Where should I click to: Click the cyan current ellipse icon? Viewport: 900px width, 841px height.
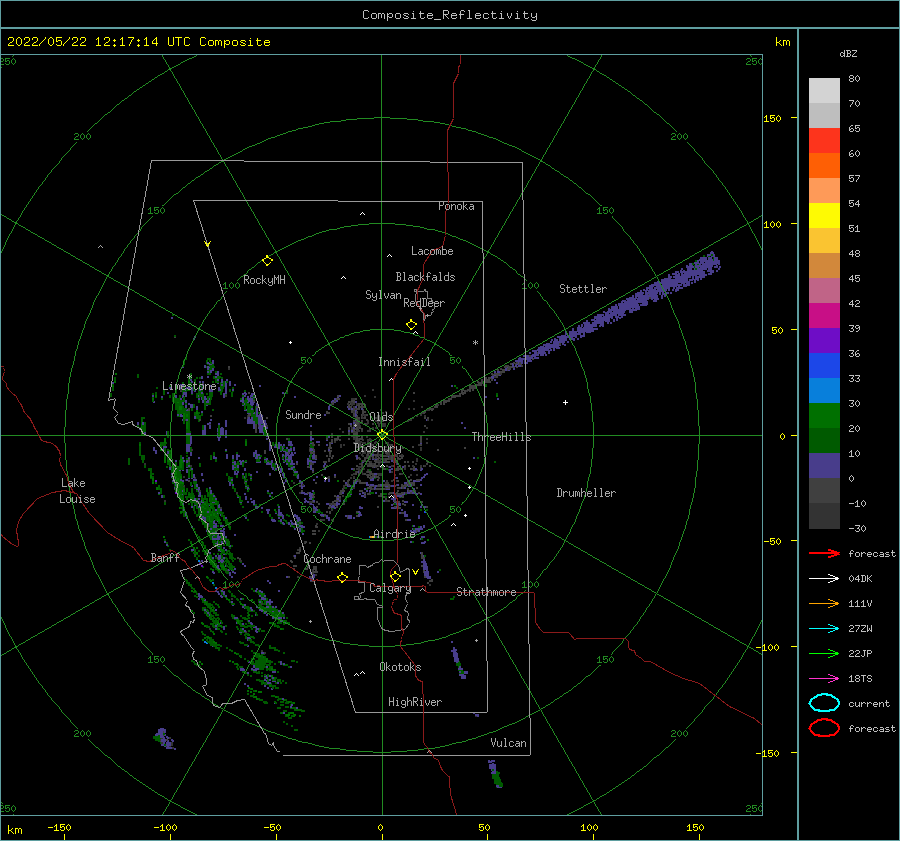pos(824,703)
